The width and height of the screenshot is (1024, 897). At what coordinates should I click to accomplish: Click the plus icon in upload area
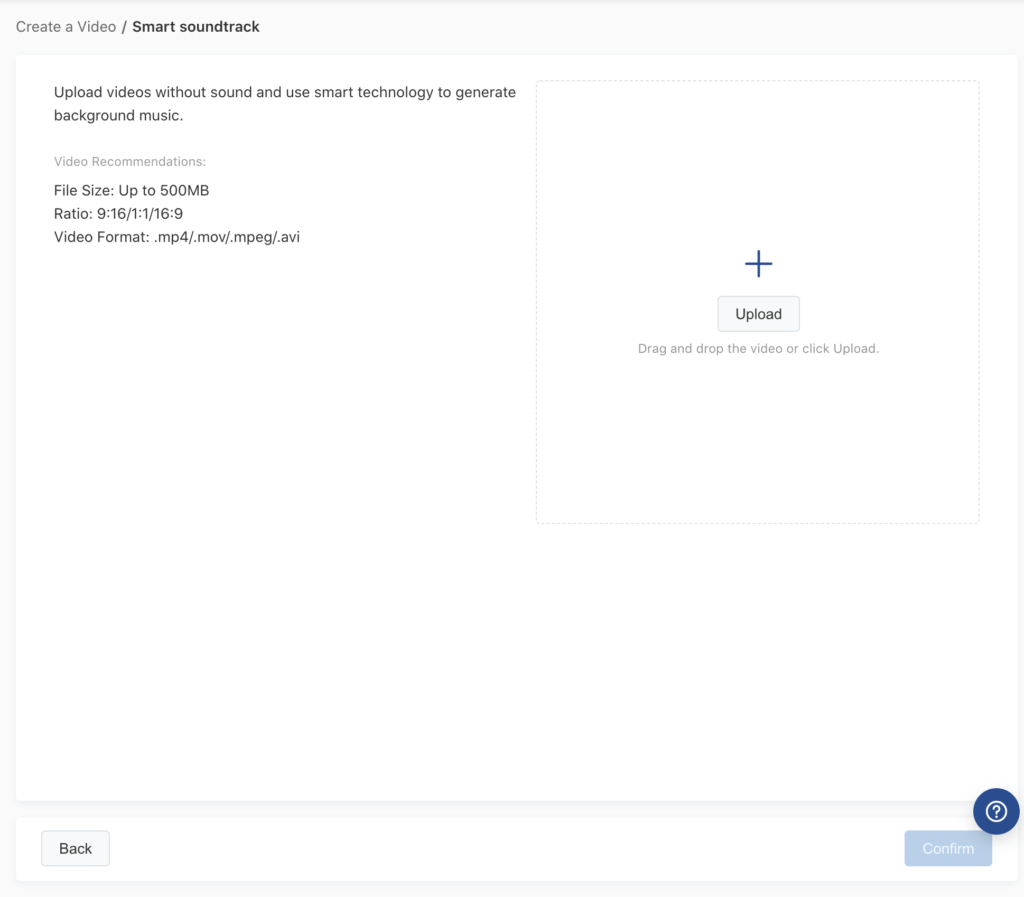pos(758,264)
